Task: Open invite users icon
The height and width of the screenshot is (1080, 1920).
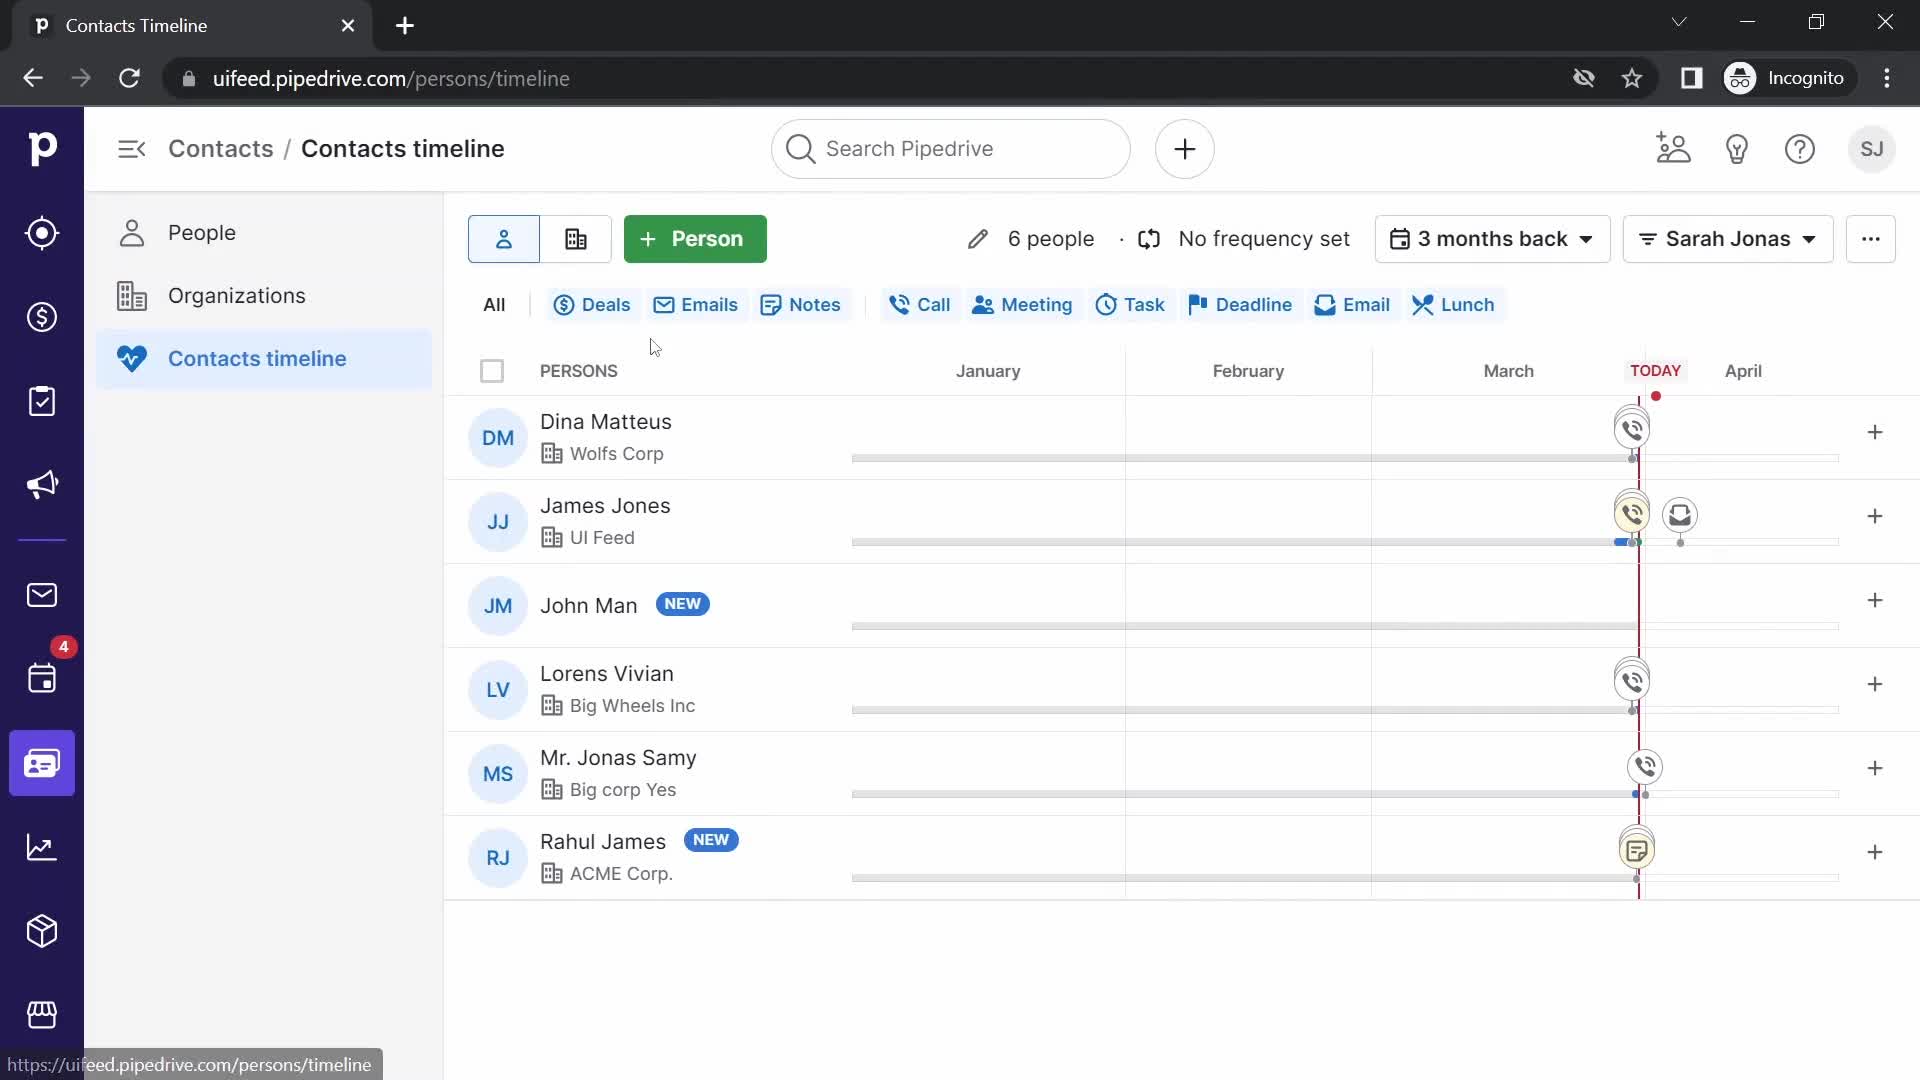Action: pos(1673,149)
